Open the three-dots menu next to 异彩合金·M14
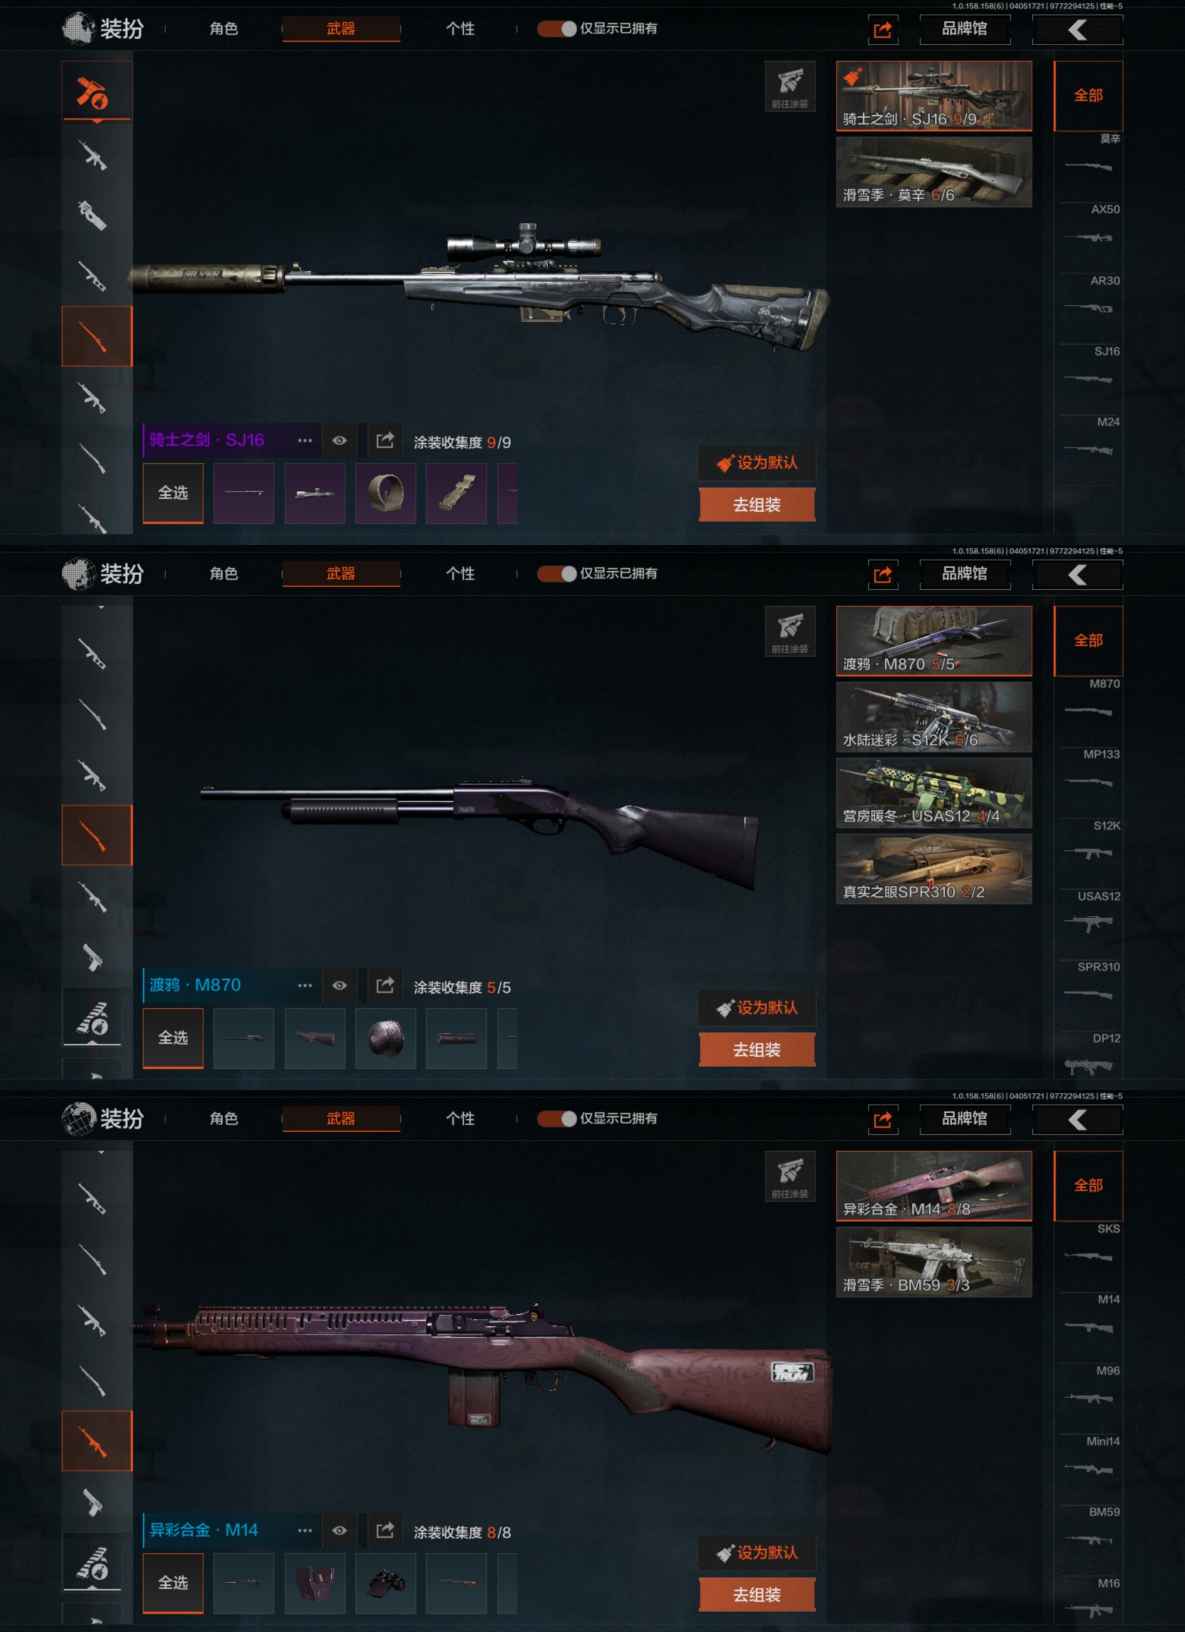This screenshot has height=1632, width=1185. [305, 1530]
